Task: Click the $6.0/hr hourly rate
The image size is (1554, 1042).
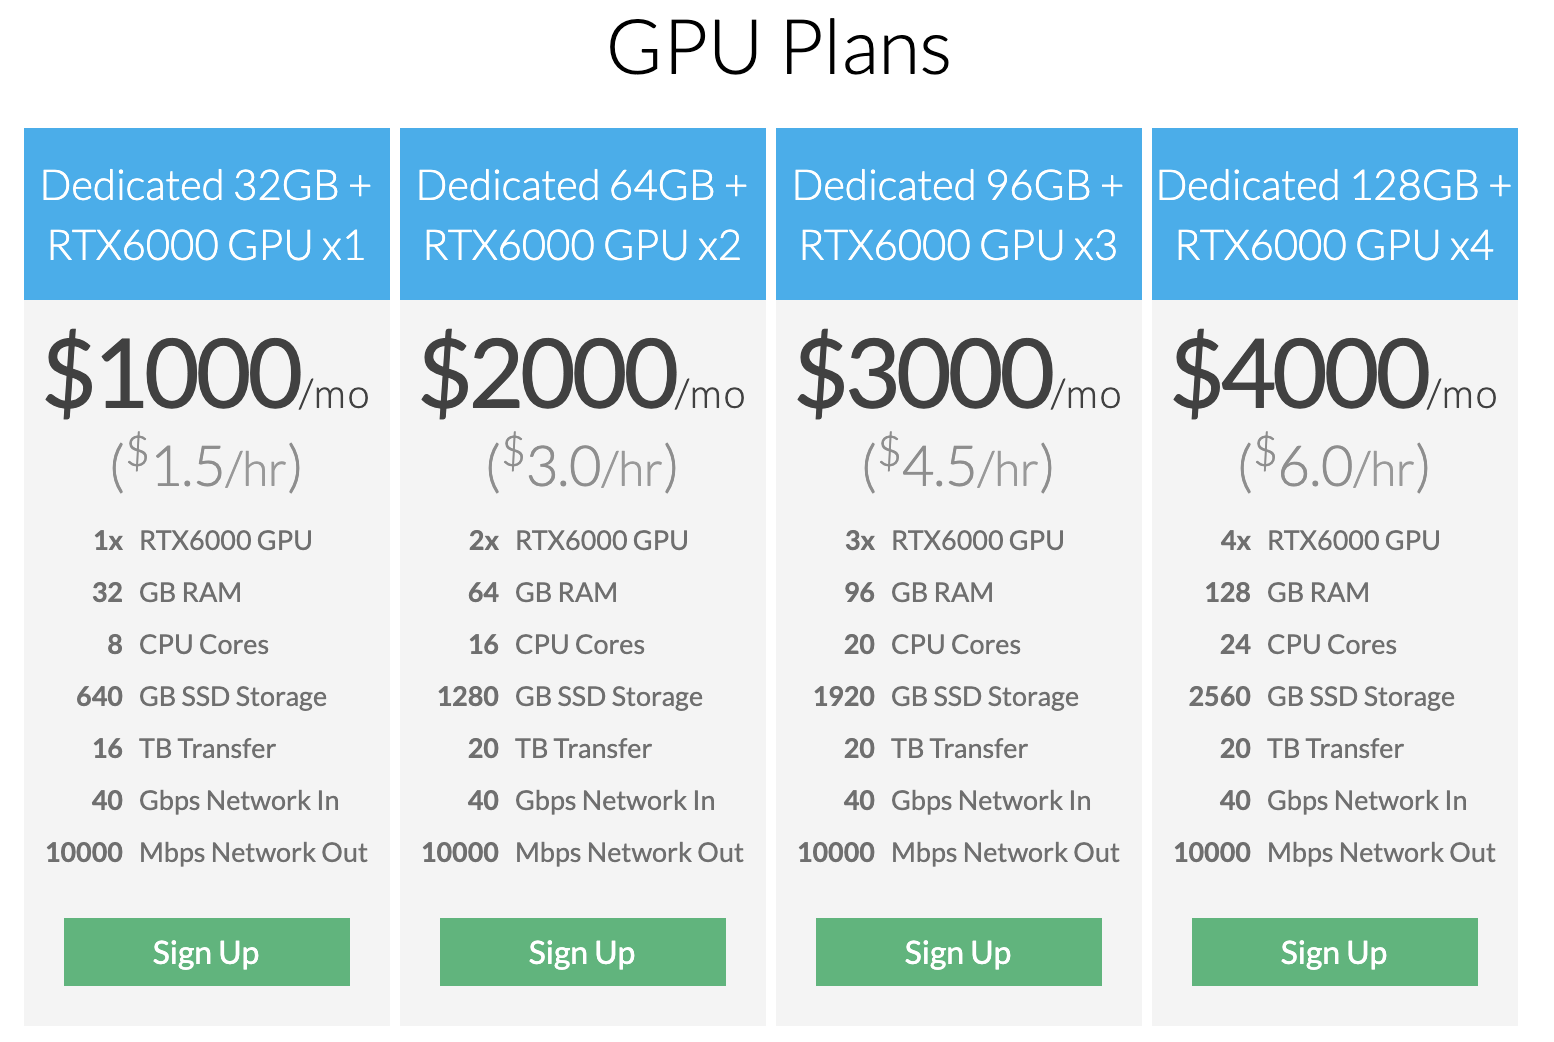Action: 1334,464
